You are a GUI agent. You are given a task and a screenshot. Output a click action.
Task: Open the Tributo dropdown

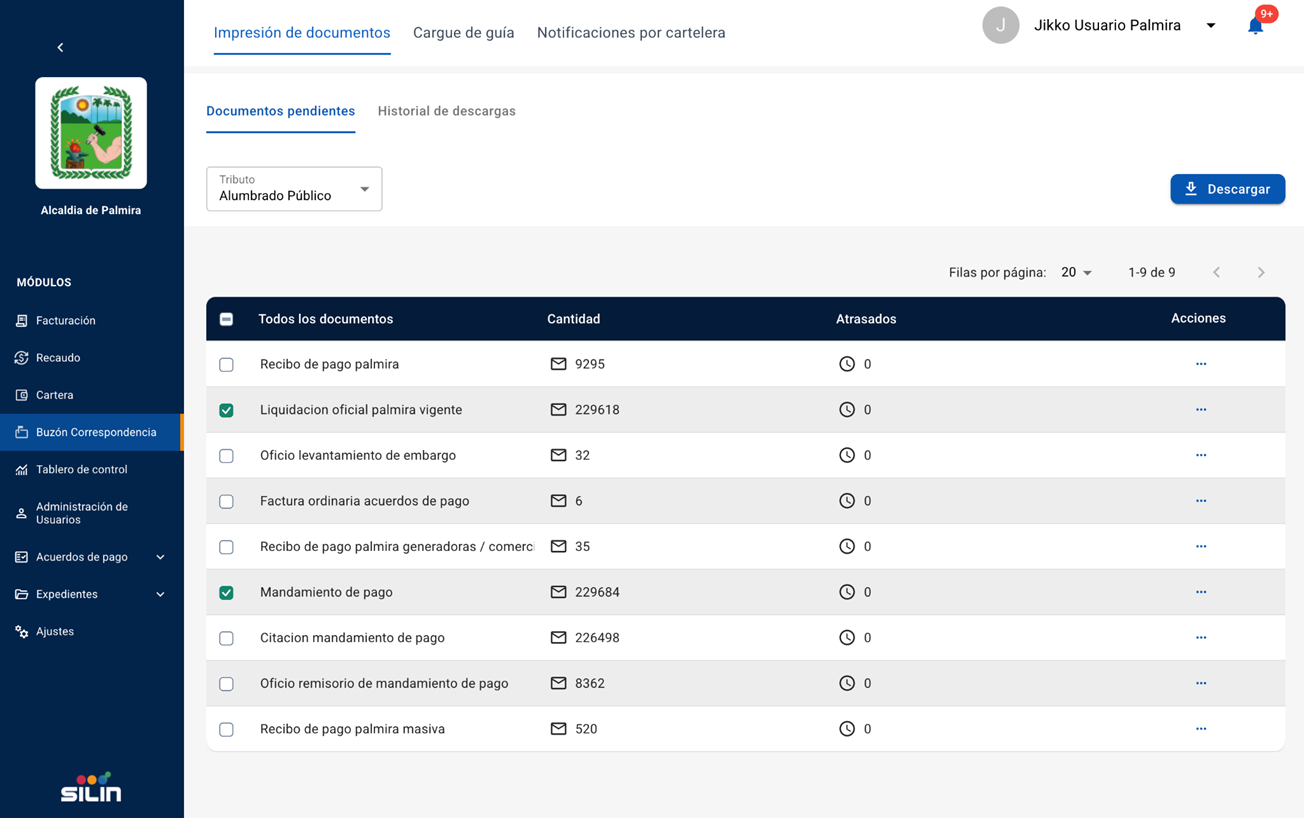tap(294, 189)
